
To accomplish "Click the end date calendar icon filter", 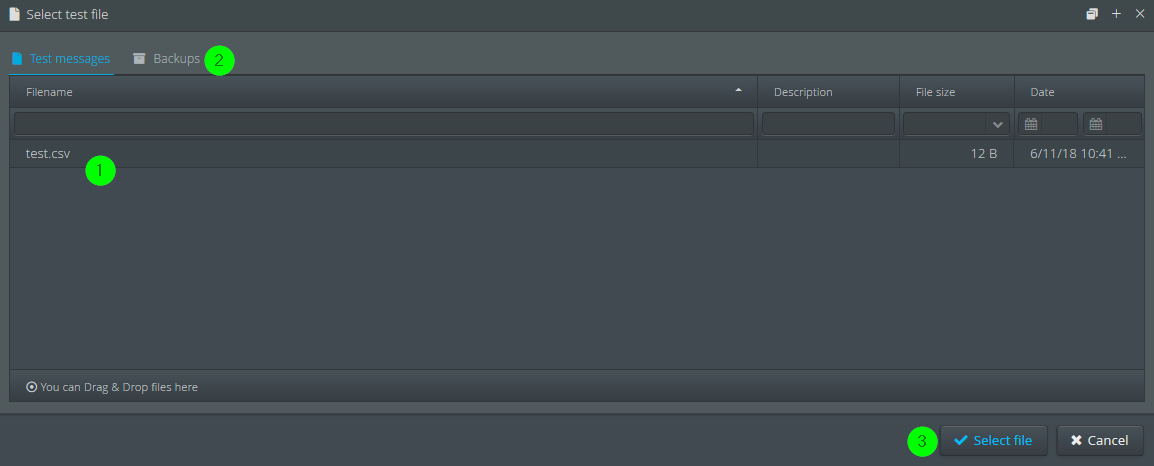I will pyautogui.click(x=1096, y=124).
